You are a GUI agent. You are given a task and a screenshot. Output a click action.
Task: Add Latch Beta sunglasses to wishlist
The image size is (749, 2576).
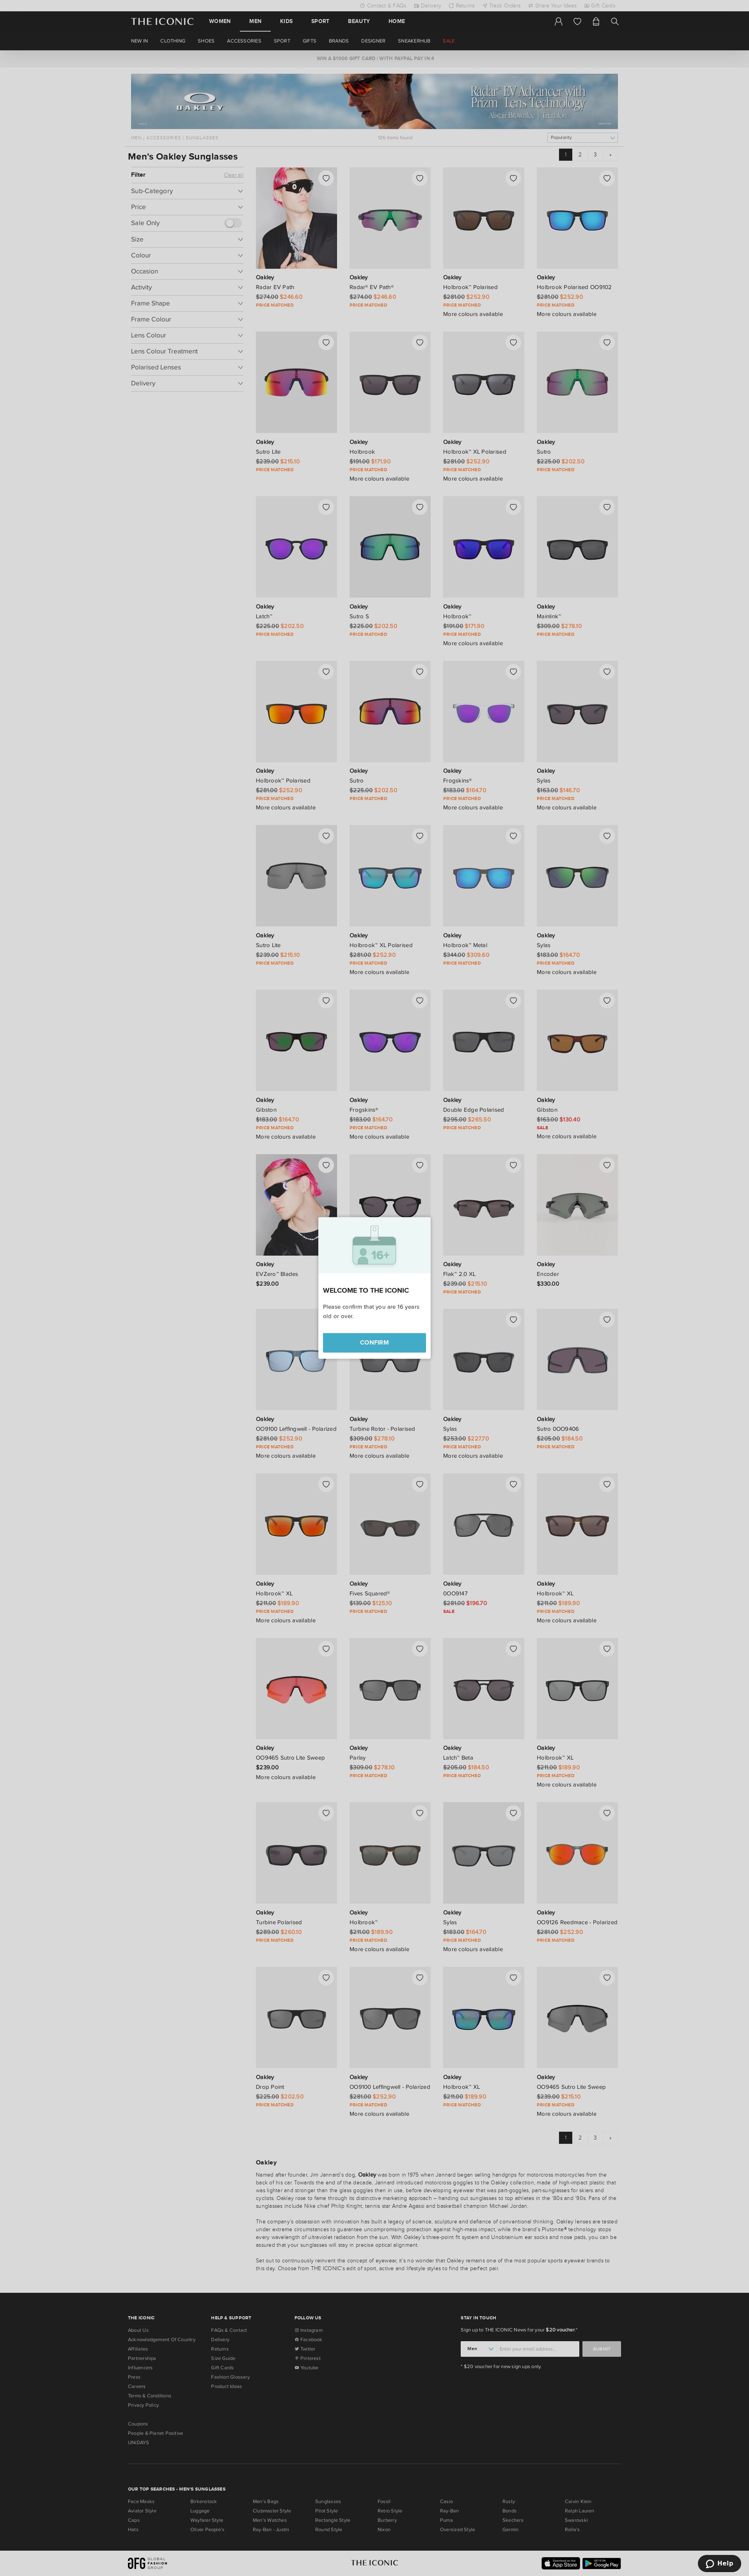[513, 1649]
